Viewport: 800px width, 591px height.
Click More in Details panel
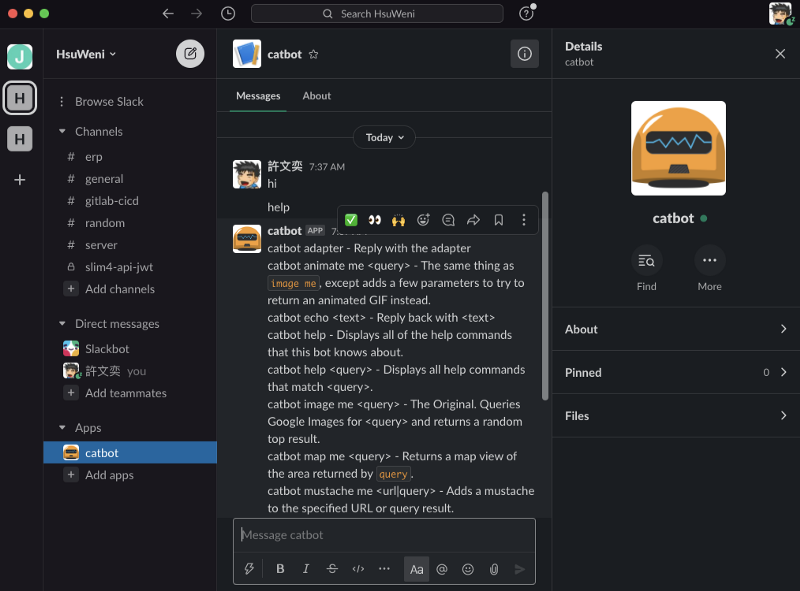pos(709,268)
